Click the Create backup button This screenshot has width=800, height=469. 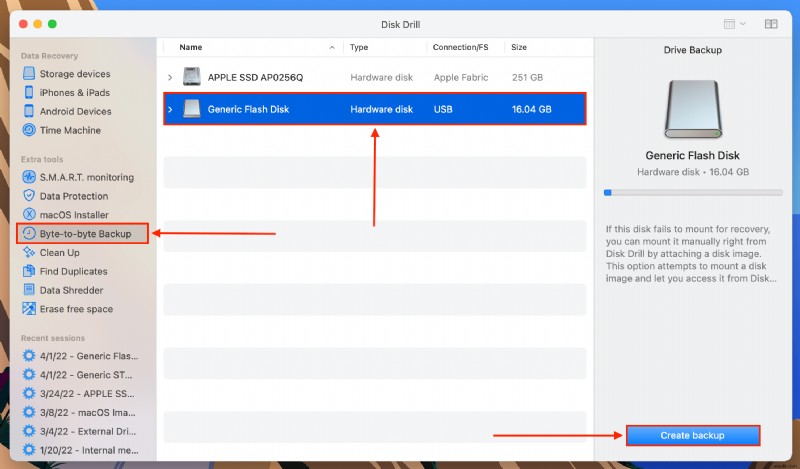tap(693, 435)
